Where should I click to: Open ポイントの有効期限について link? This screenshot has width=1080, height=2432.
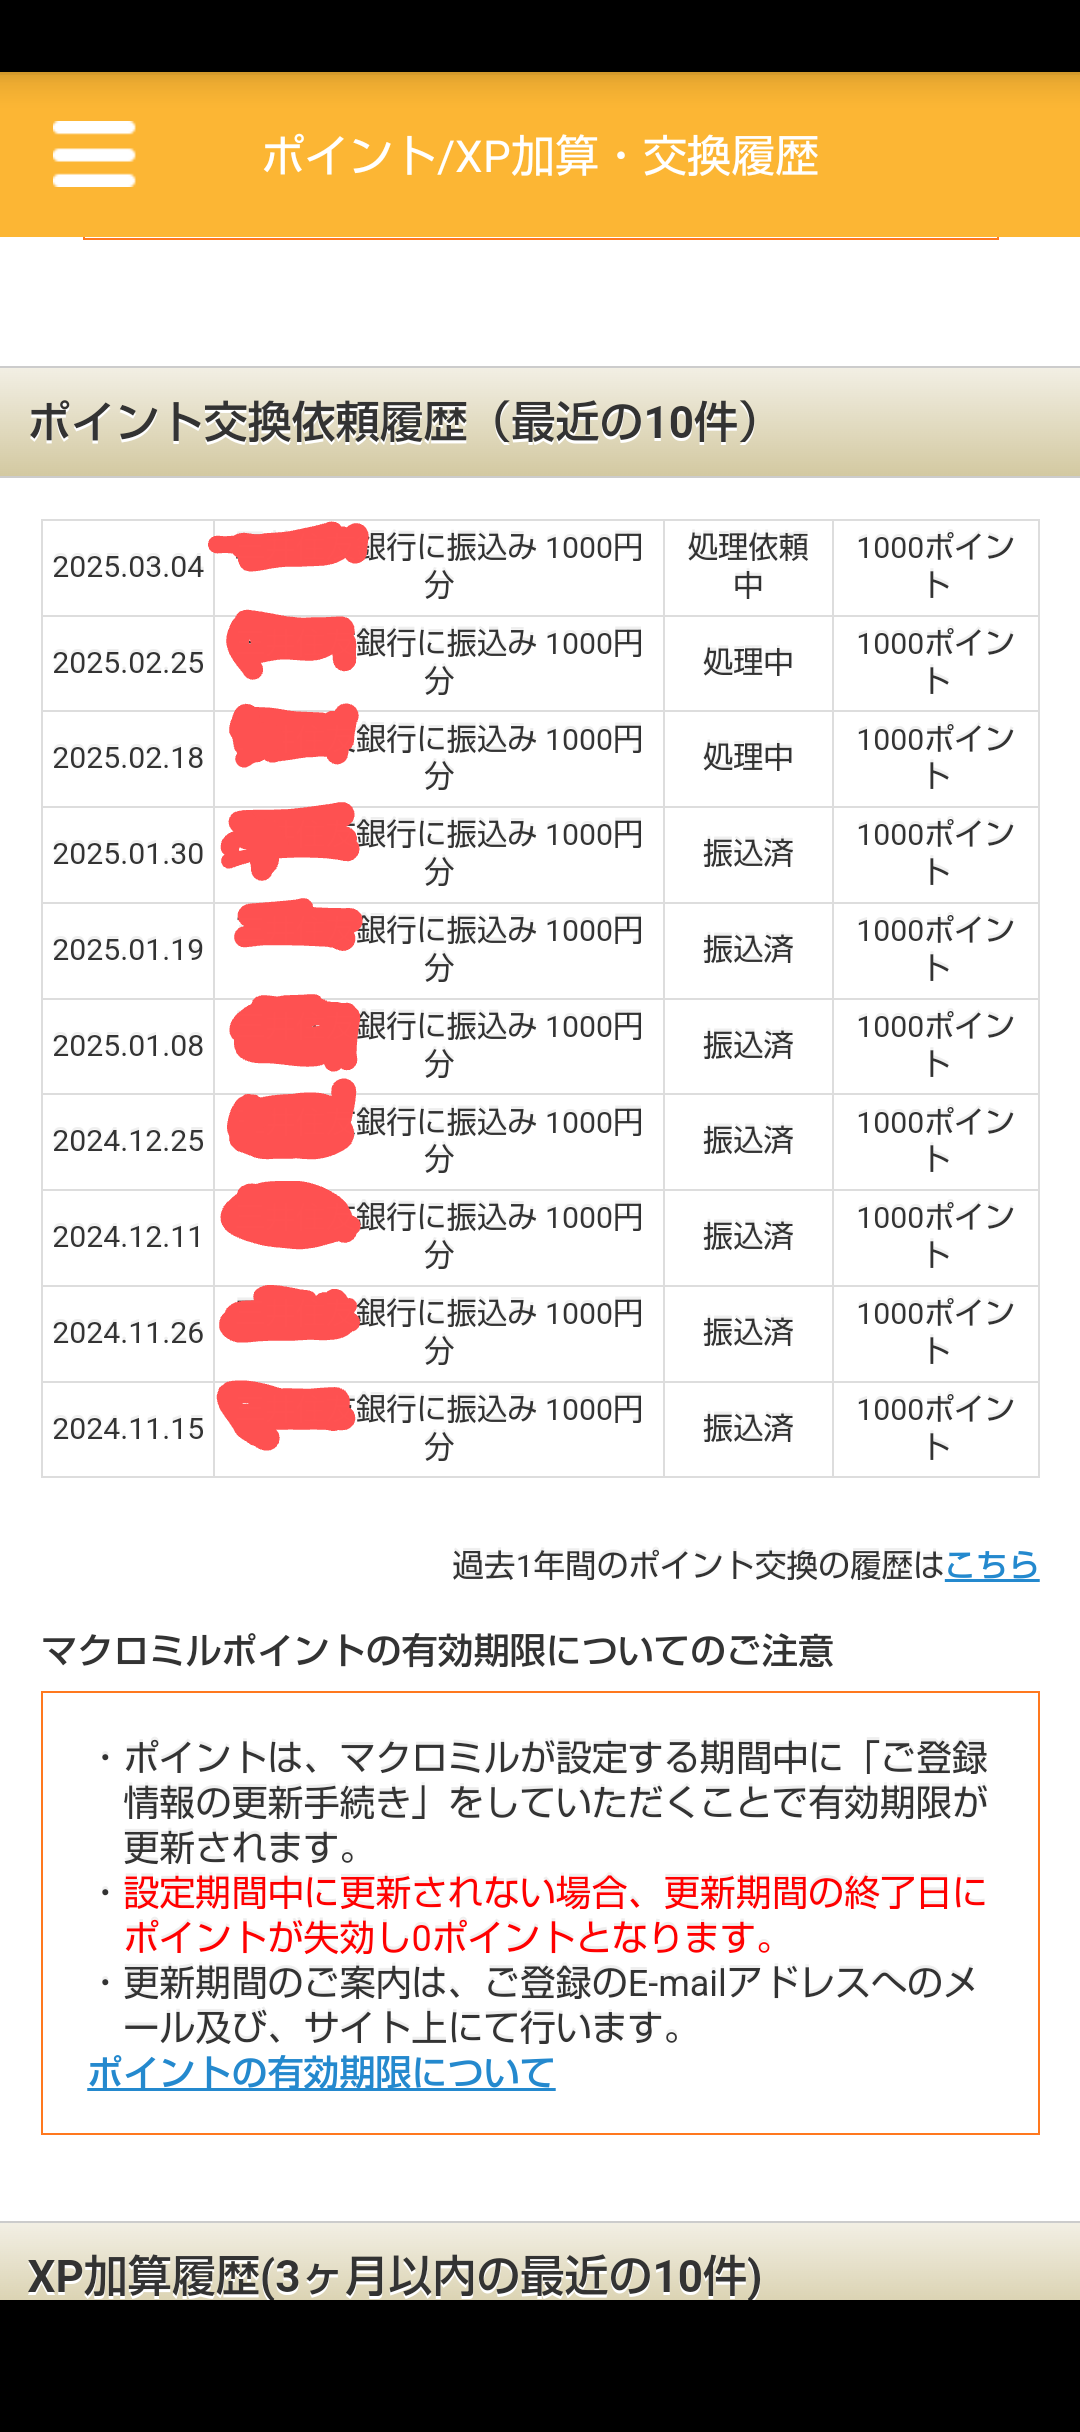321,2072
